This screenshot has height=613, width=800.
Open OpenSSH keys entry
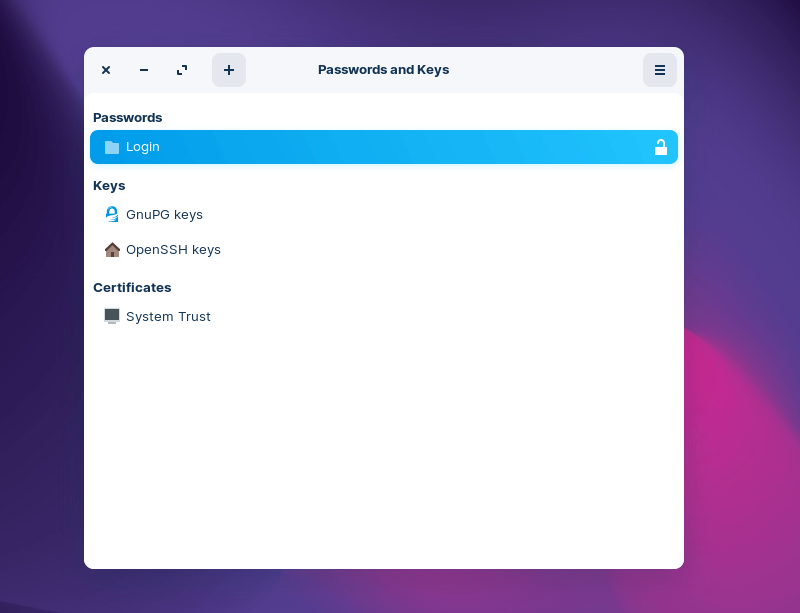[172, 249]
